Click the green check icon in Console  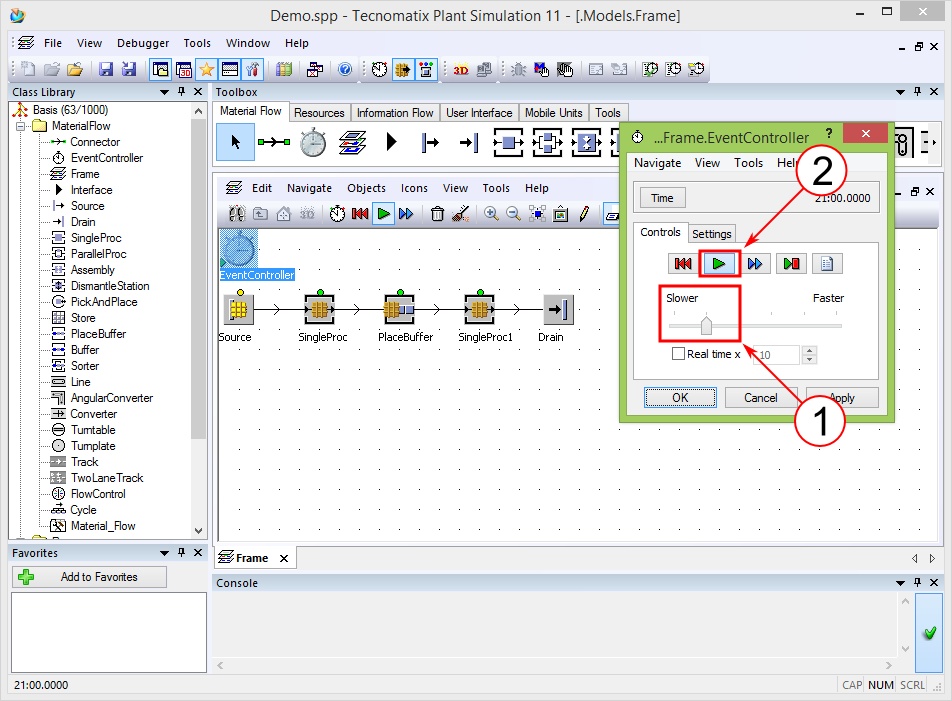[x=930, y=633]
